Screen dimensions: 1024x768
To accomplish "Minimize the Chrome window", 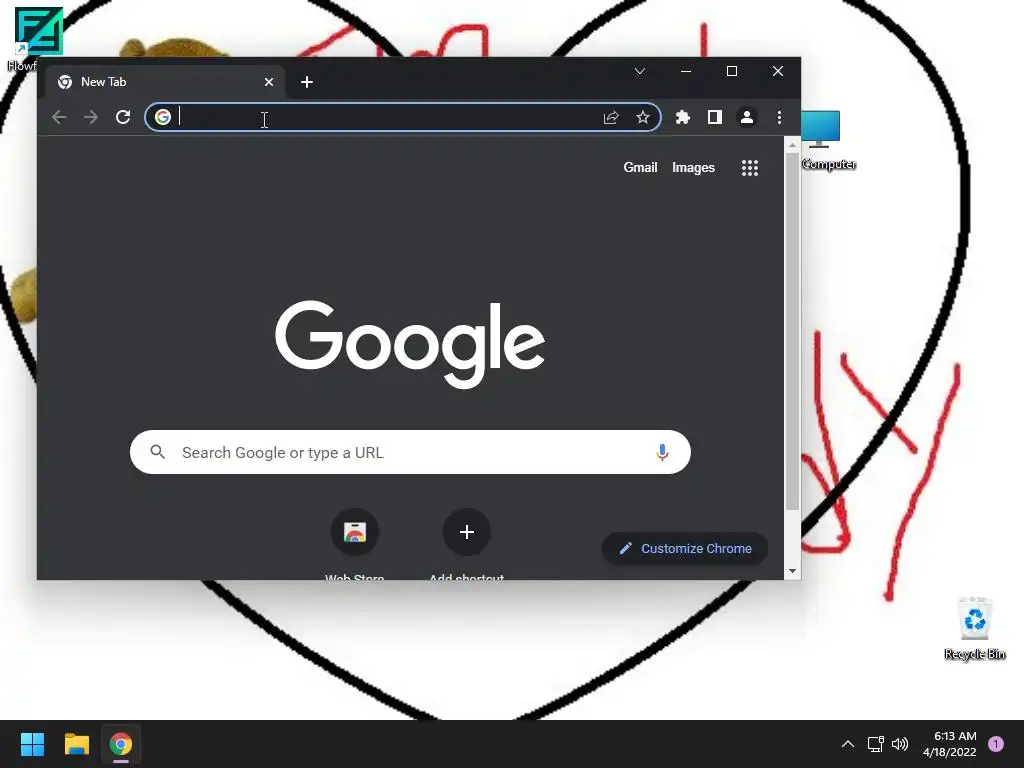I will (686, 71).
